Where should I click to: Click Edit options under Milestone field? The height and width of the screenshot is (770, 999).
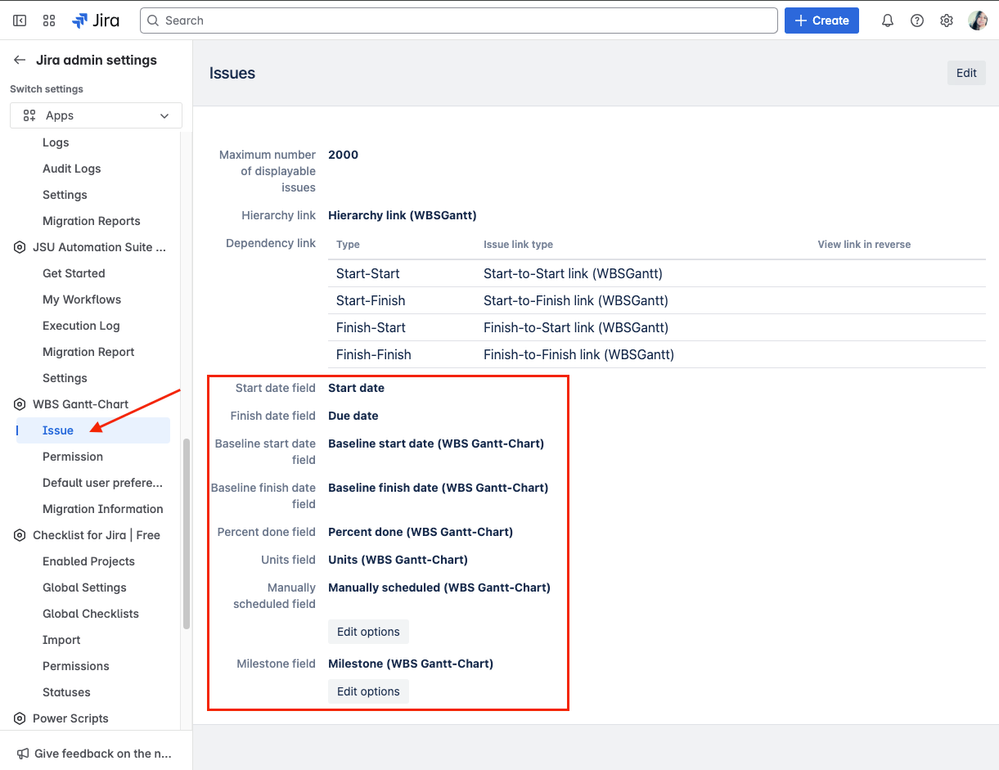tap(368, 692)
